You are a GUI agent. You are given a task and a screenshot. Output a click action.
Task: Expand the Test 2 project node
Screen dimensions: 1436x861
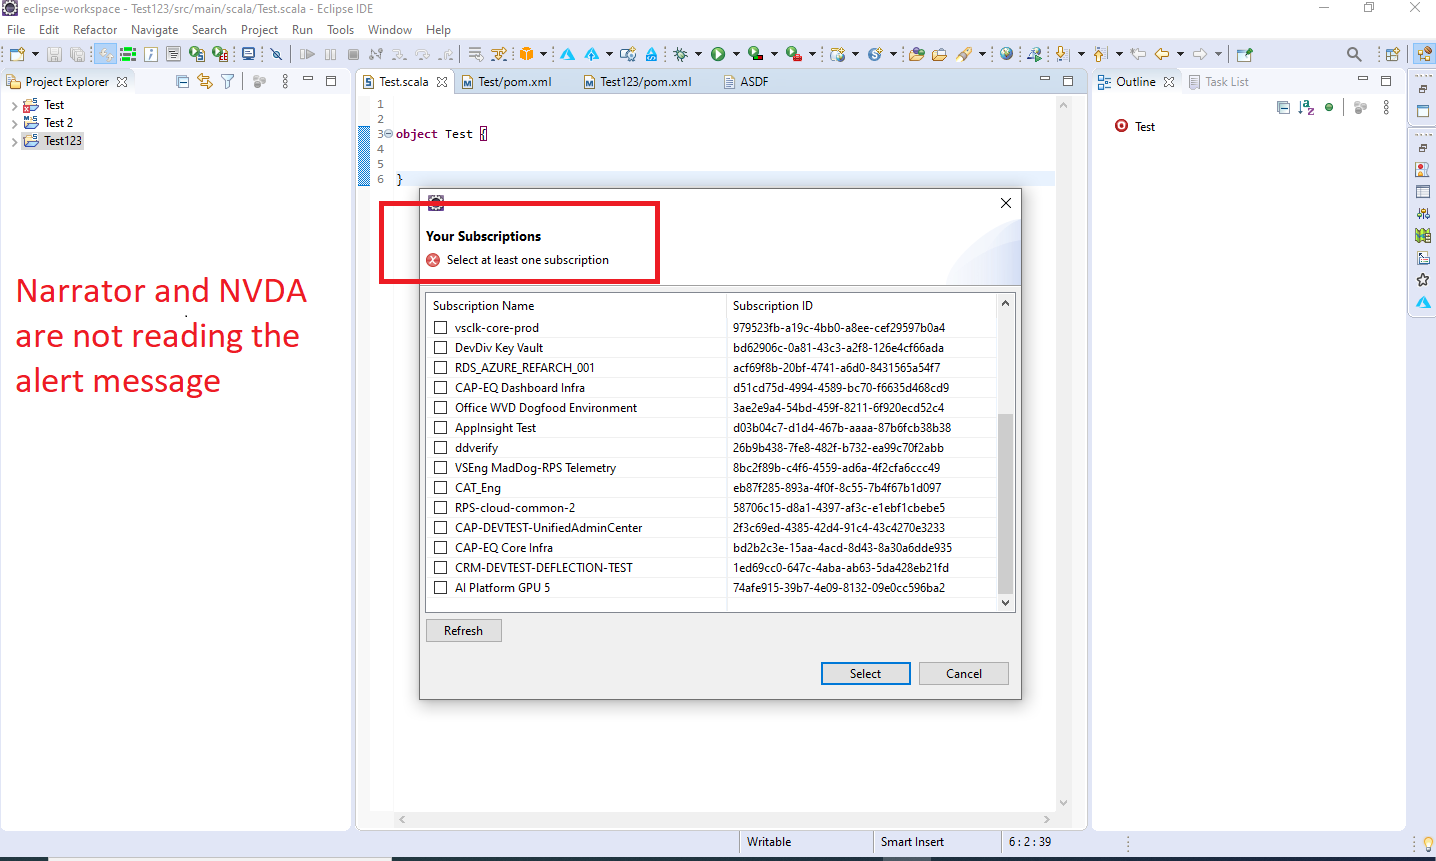[x=14, y=123]
